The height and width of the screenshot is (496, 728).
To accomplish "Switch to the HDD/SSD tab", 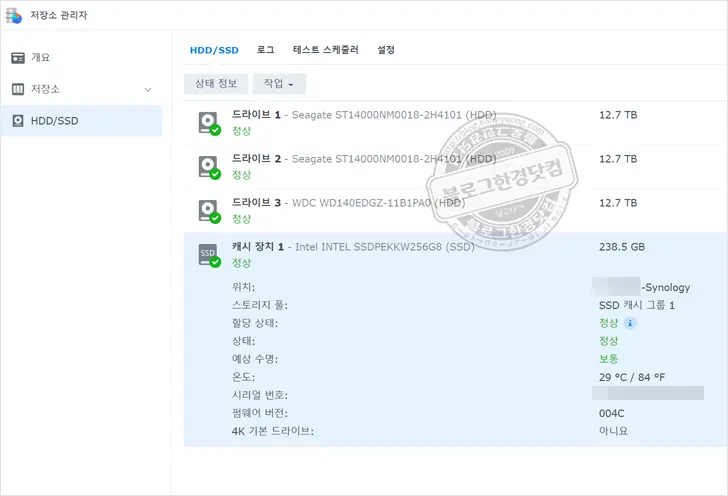I will [x=214, y=50].
